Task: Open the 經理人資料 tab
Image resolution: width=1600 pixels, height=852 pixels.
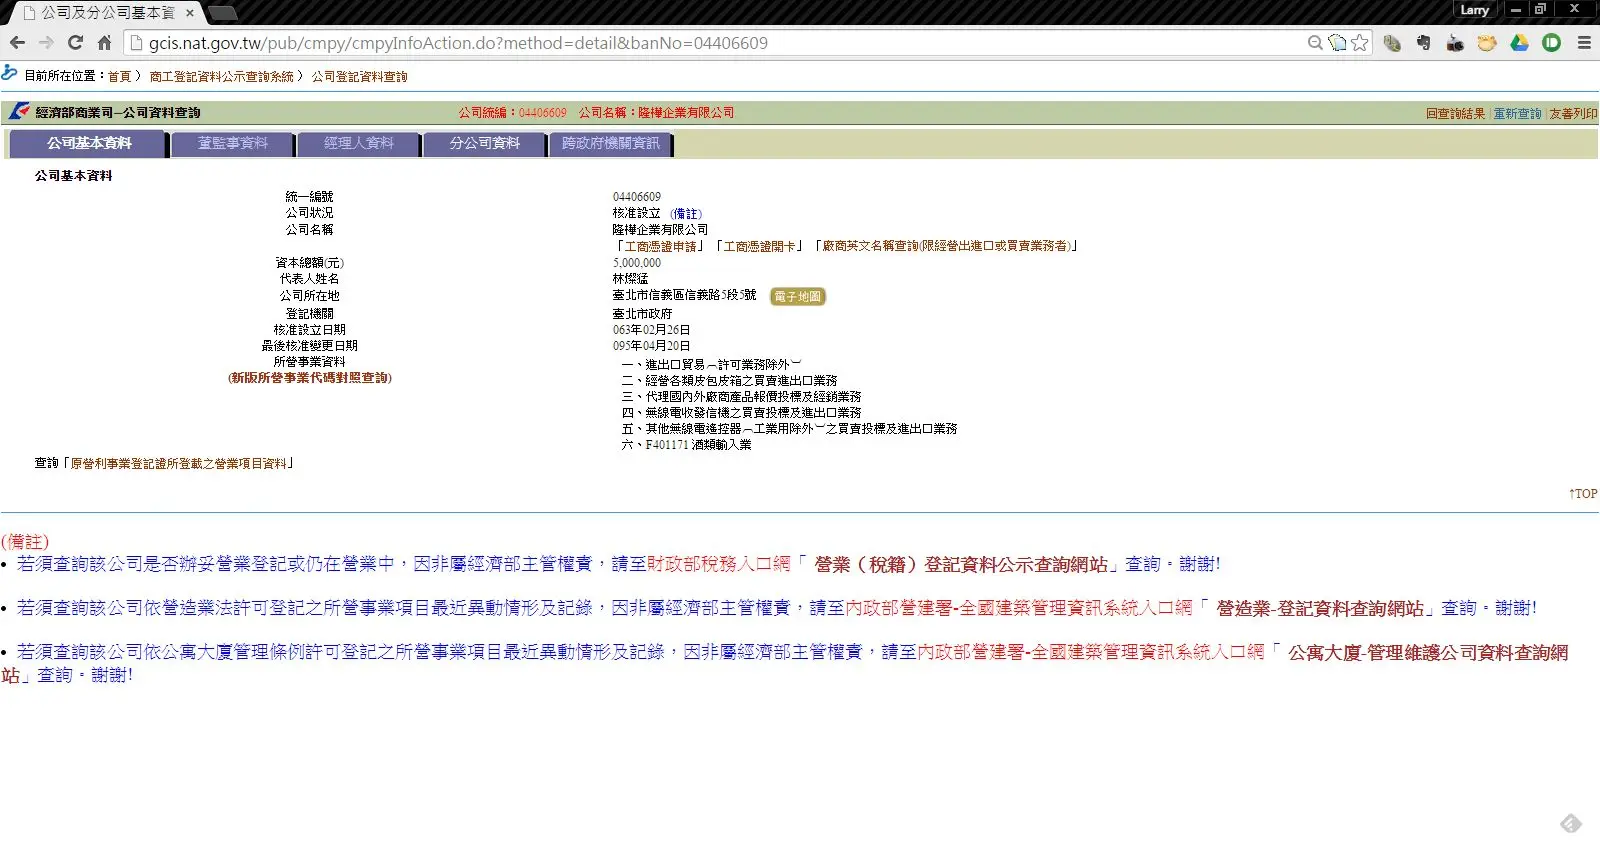Action: click(359, 144)
